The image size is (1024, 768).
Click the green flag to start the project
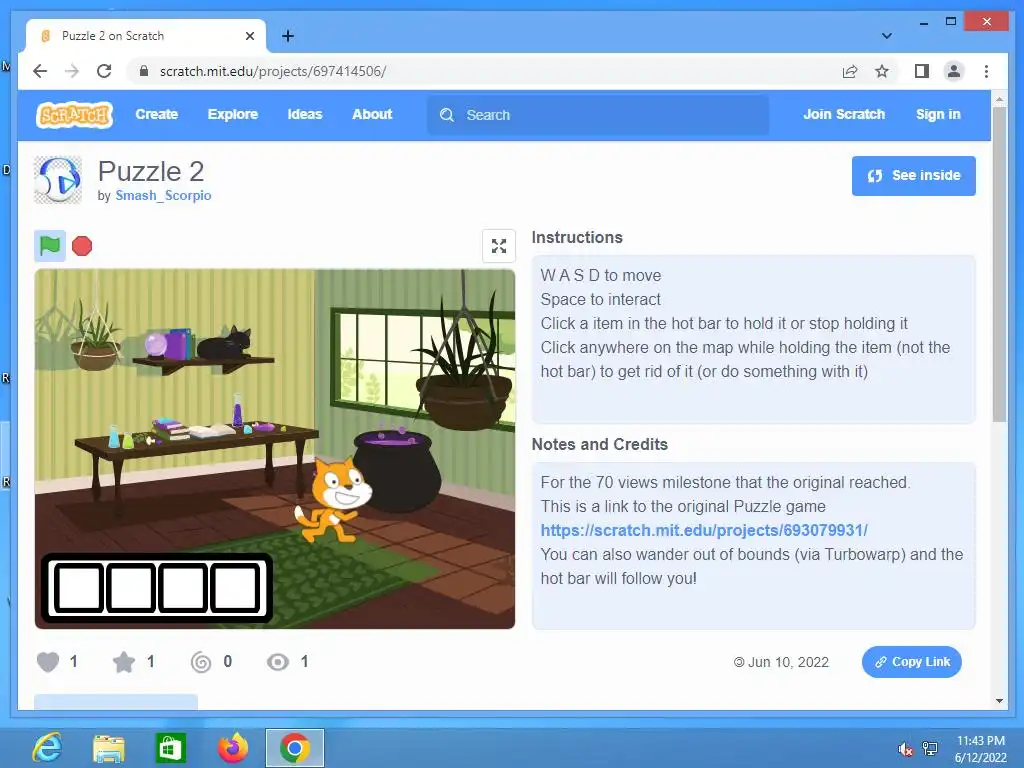50,246
